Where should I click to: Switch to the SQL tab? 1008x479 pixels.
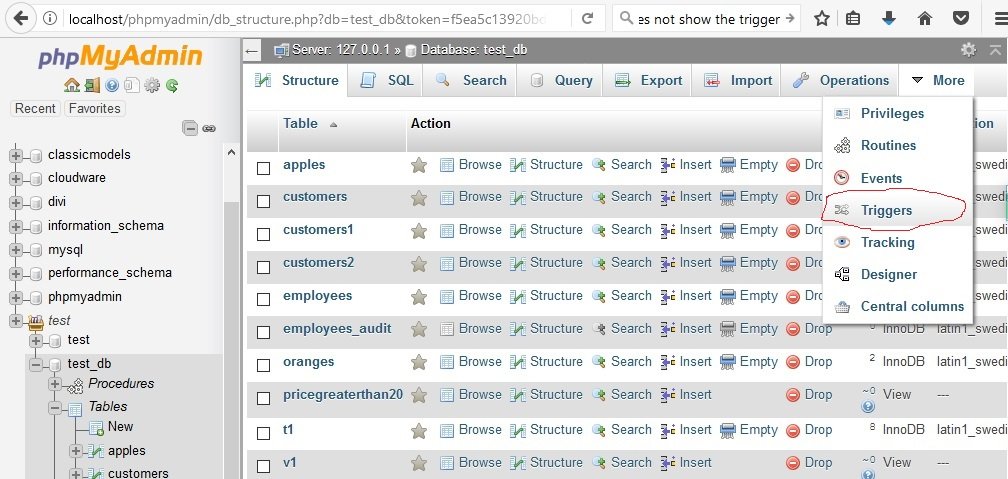point(386,81)
